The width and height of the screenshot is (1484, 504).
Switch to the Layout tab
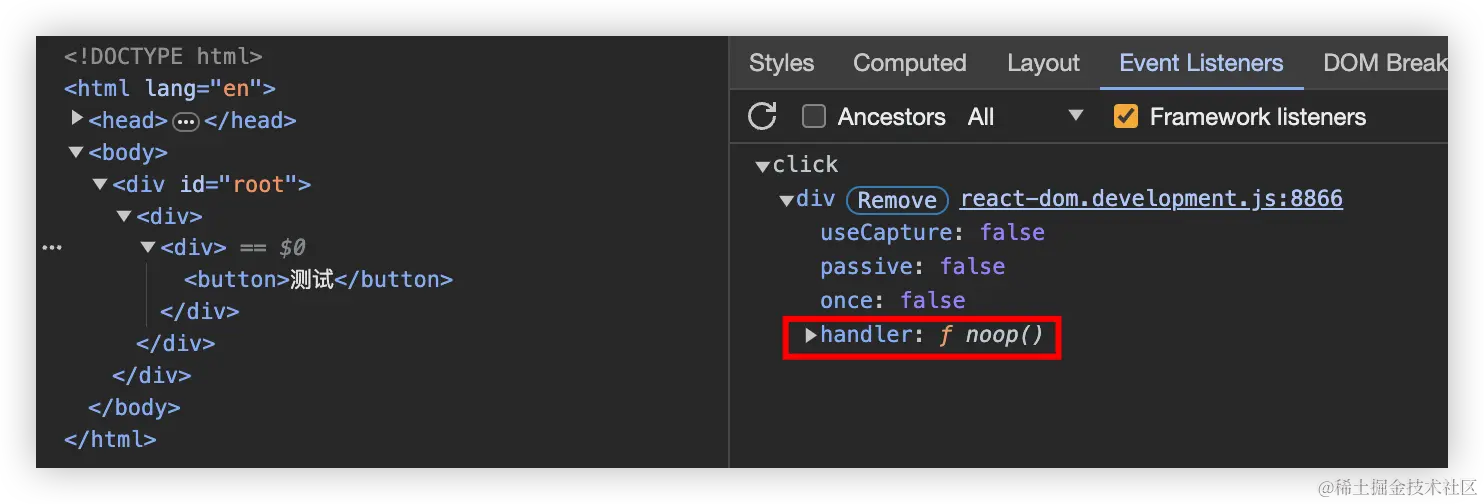1043,63
